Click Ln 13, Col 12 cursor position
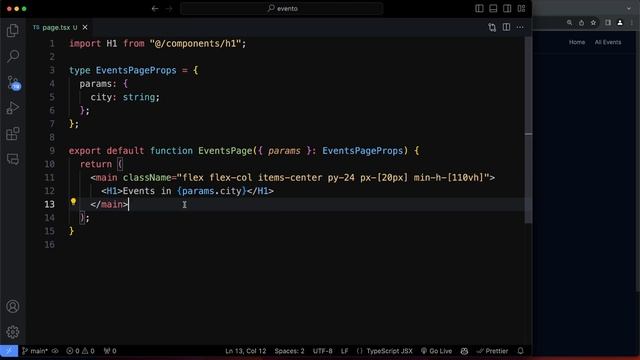640x360 pixels. pyautogui.click(x=245, y=351)
